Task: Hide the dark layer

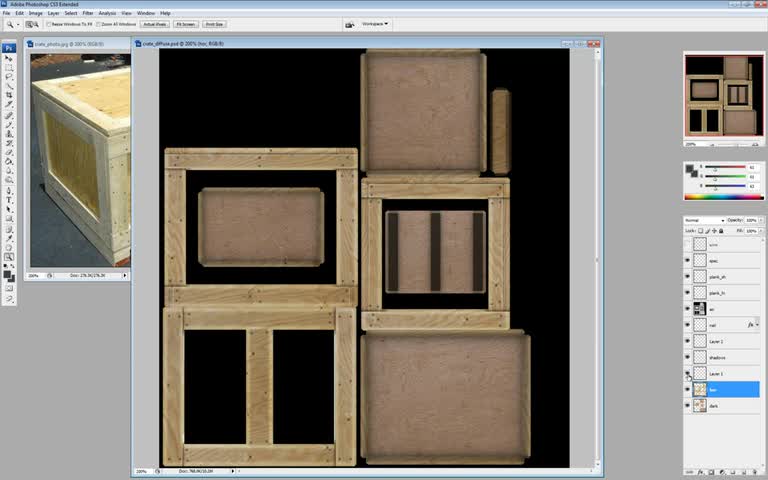Action: pos(687,406)
